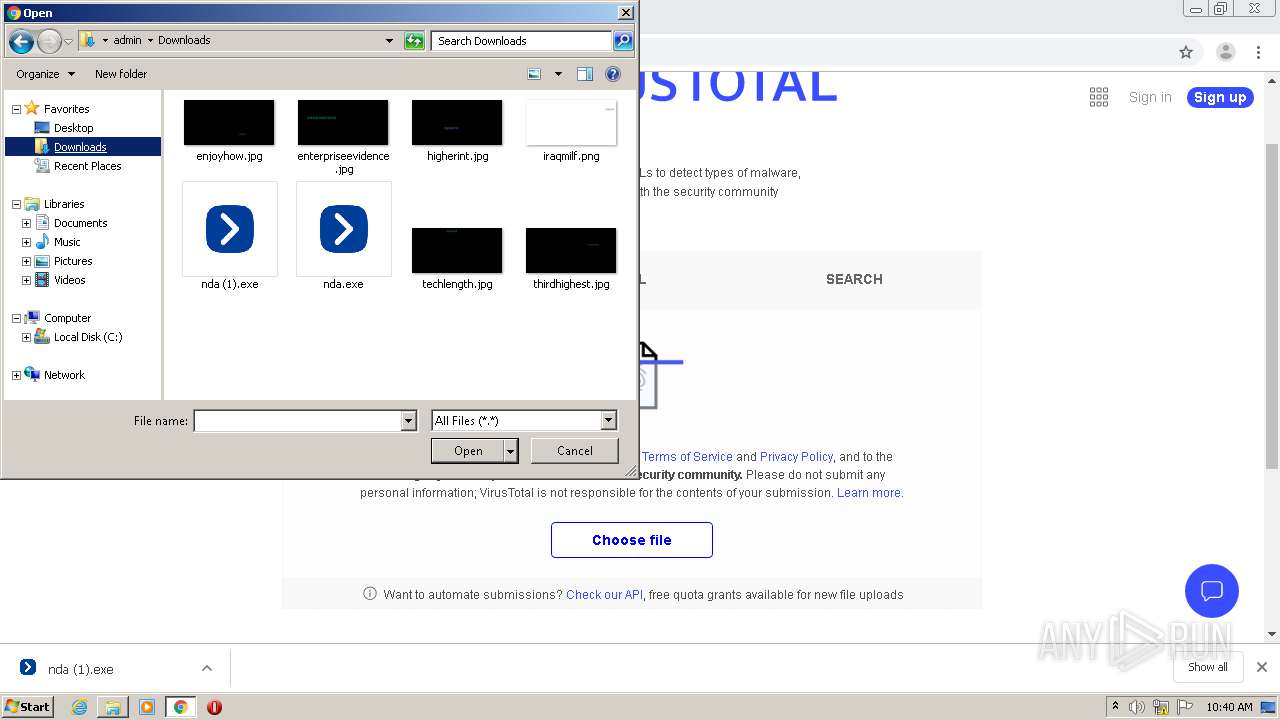Viewport: 1280px width, 720px height.
Task: Click the red Opera-like taskbar icon
Action: pyautogui.click(x=214, y=707)
